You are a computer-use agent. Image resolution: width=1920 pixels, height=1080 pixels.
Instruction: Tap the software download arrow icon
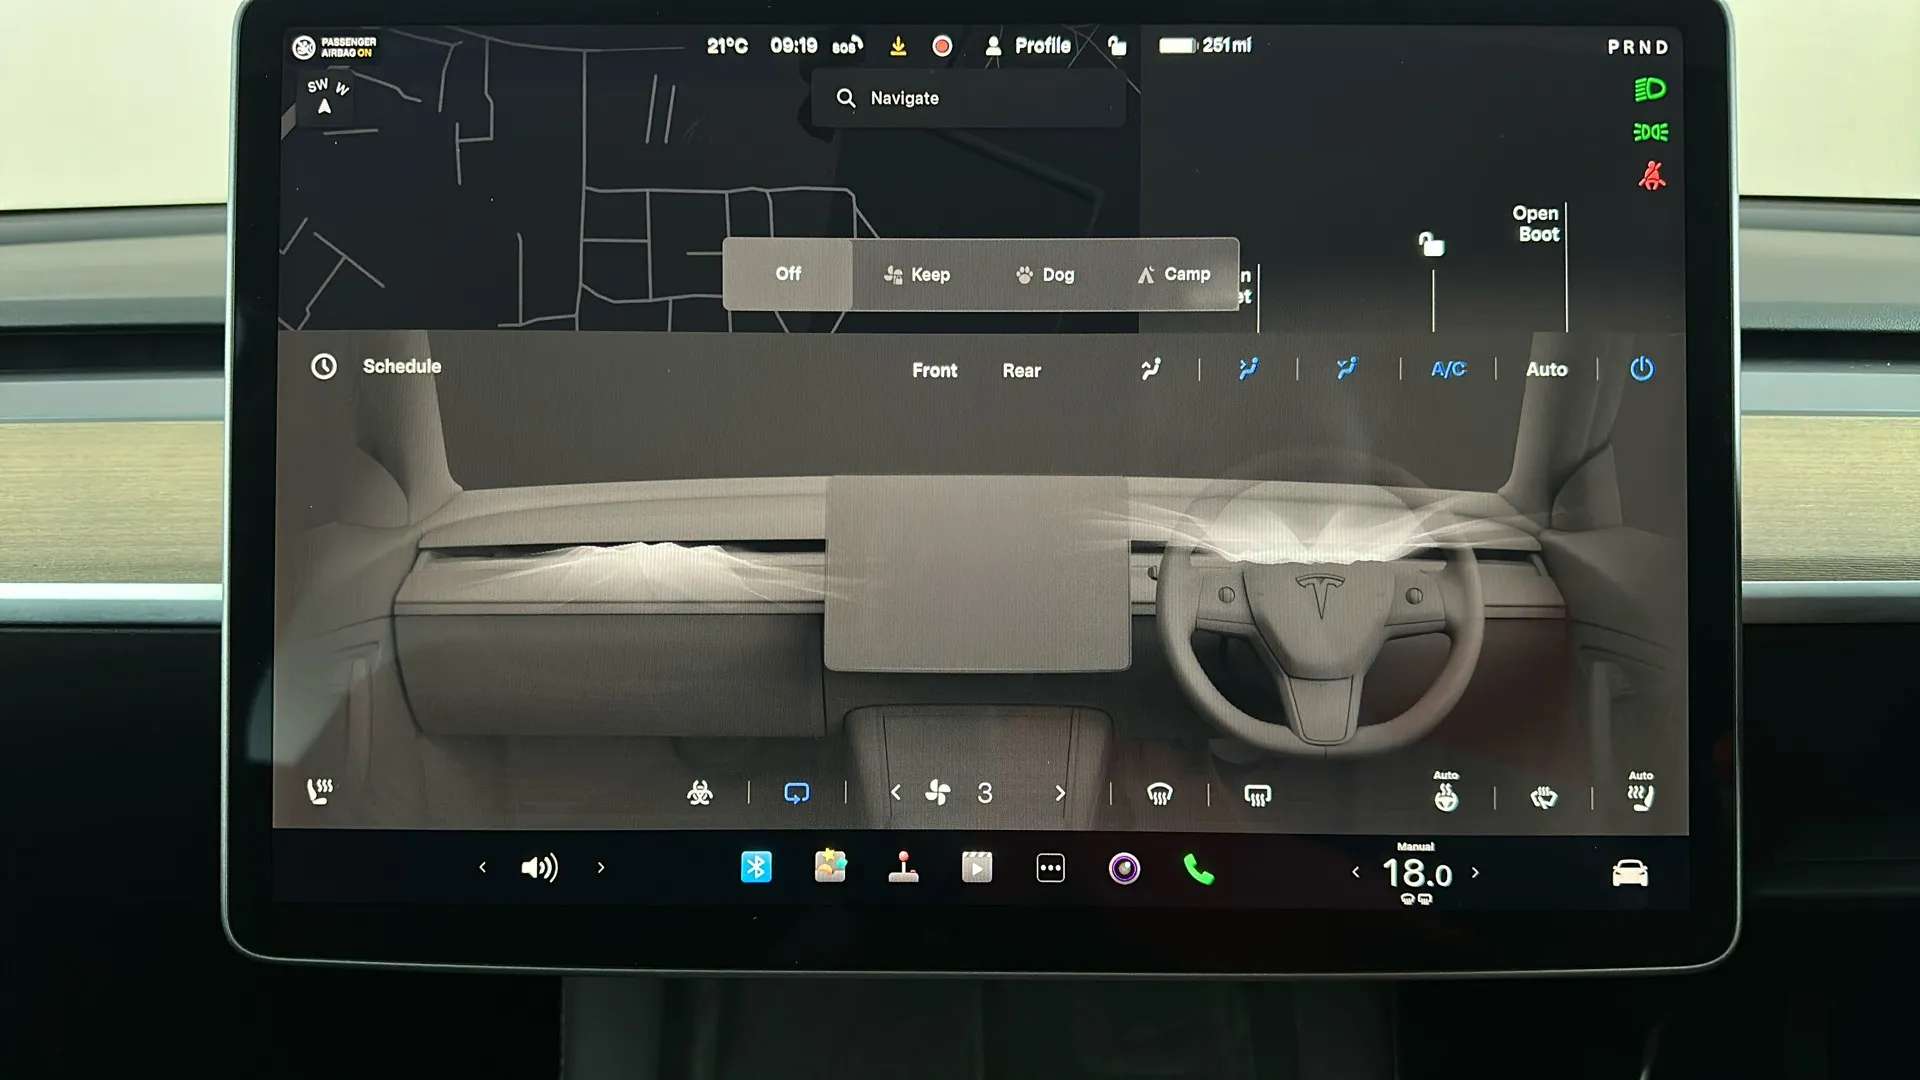pos(898,46)
